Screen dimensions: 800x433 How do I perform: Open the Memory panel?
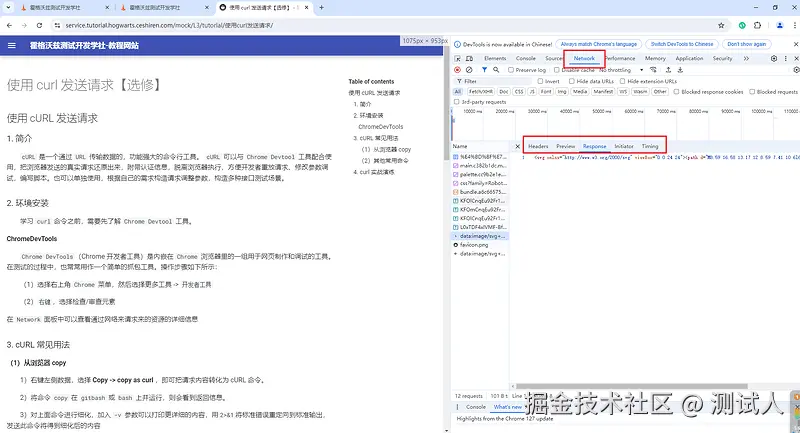(x=655, y=59)
